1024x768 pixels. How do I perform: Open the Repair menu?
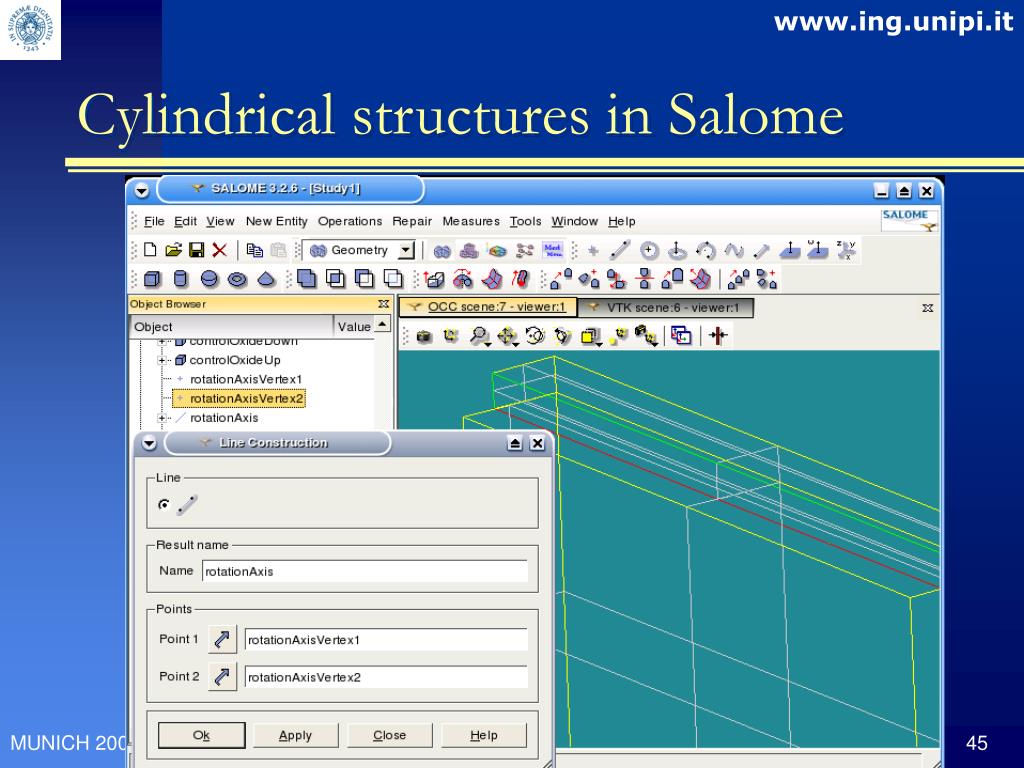pos(412,221)
